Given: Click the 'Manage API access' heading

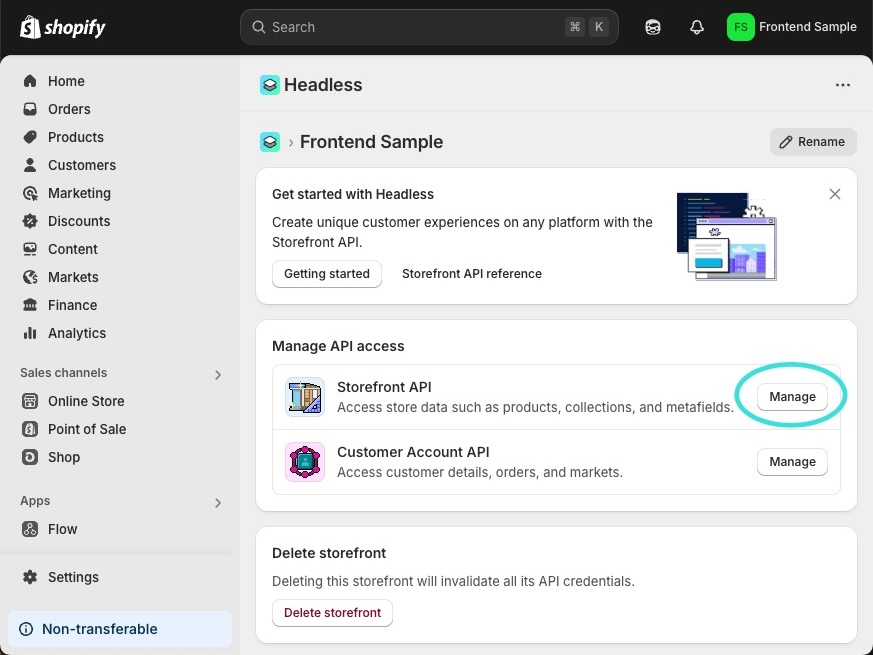Looking at the screenshot, I should [x=338, y=346].
